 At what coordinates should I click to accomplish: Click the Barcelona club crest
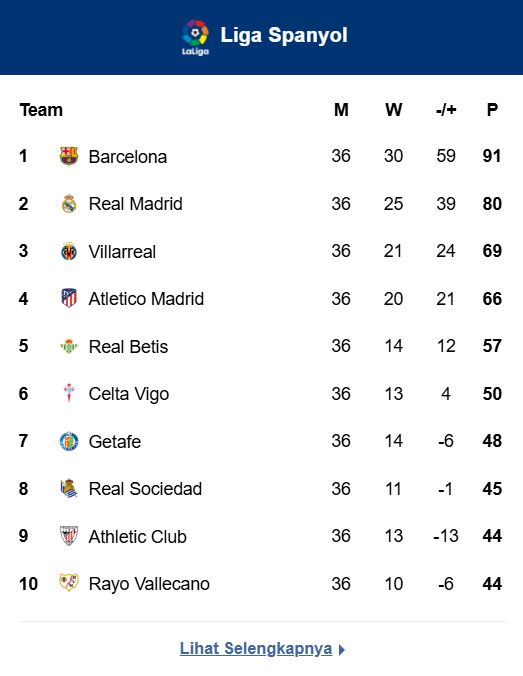(69, 156)
